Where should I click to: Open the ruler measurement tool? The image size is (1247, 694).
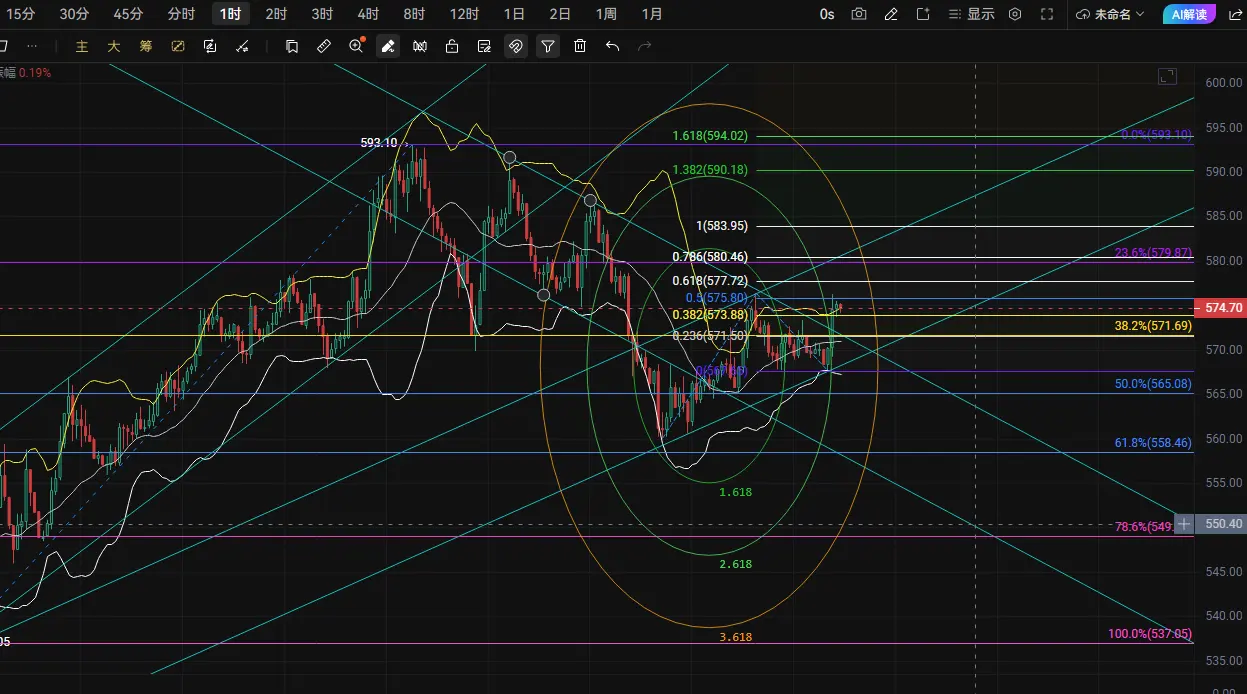(323, 46)
